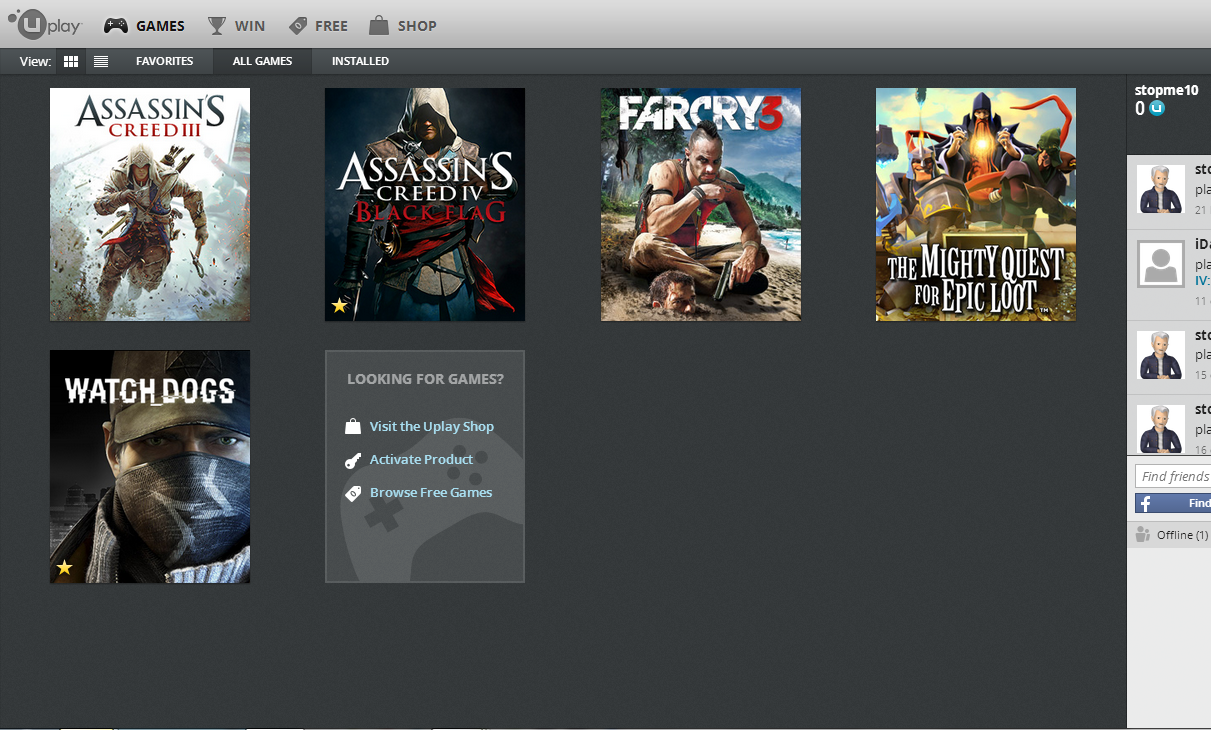Image resolution: width=1211 pixels, height=730 pixels.
Task: Select the Installed tab
Action: pos(360,61)
